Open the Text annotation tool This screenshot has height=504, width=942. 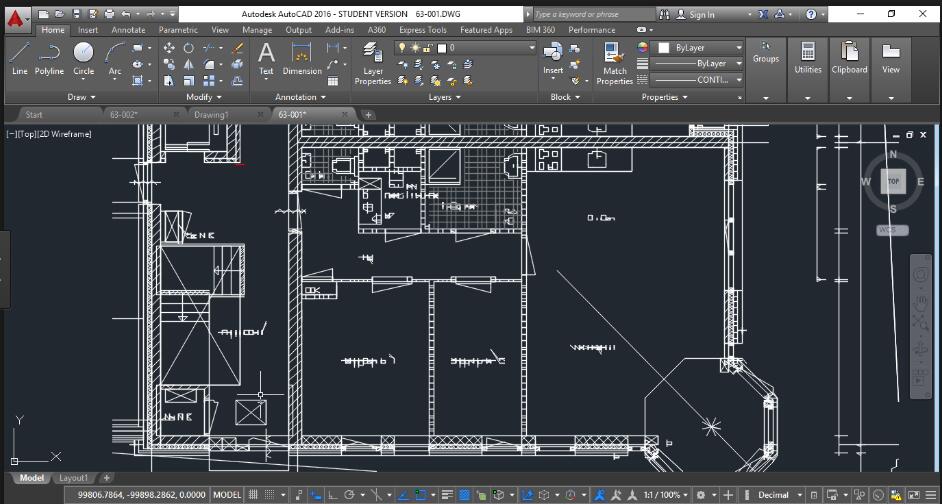(266, 59)
